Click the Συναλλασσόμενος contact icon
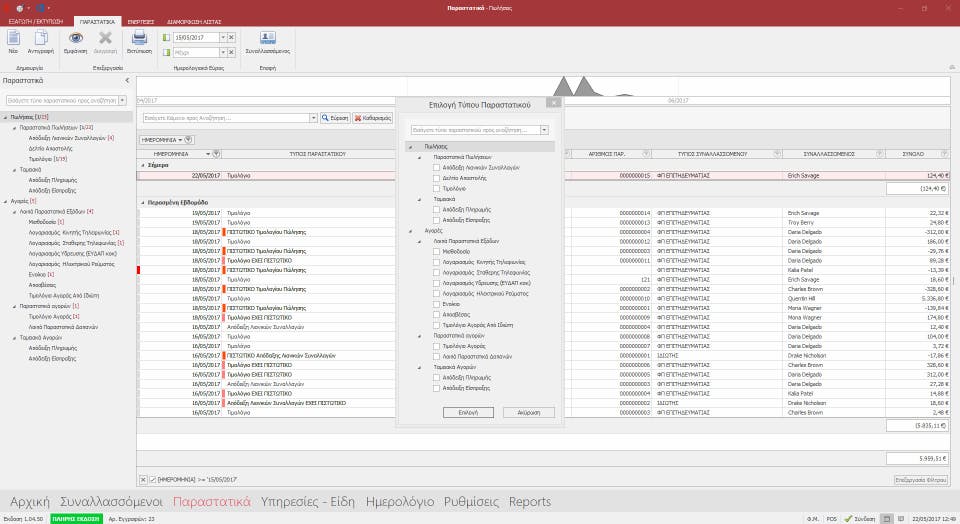This screenshot has height=524, width=960. [268, 38]
